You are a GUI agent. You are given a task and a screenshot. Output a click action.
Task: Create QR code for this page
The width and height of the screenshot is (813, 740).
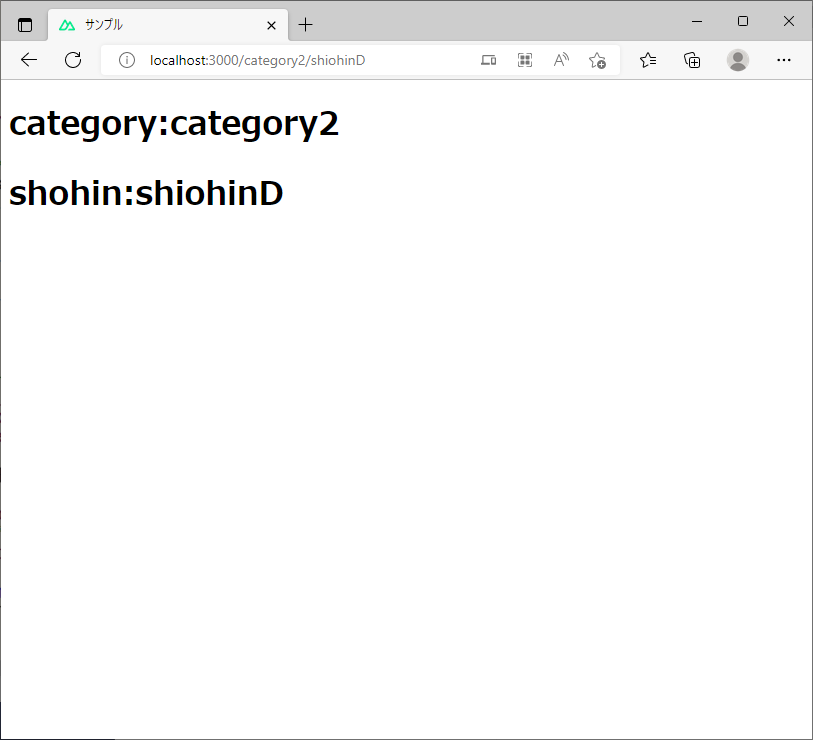tap(525, 60)
